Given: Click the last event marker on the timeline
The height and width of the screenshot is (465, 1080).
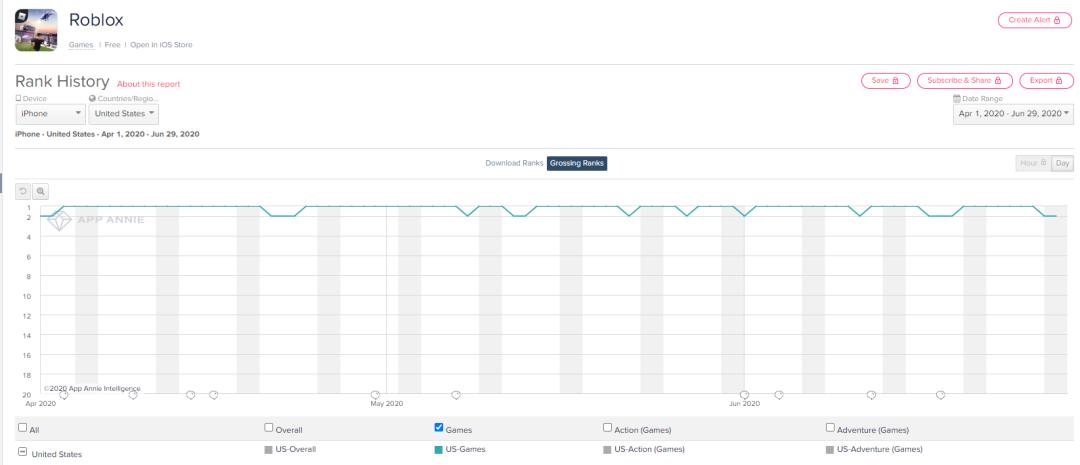Looking at the screenshot, I should point(940,395).
